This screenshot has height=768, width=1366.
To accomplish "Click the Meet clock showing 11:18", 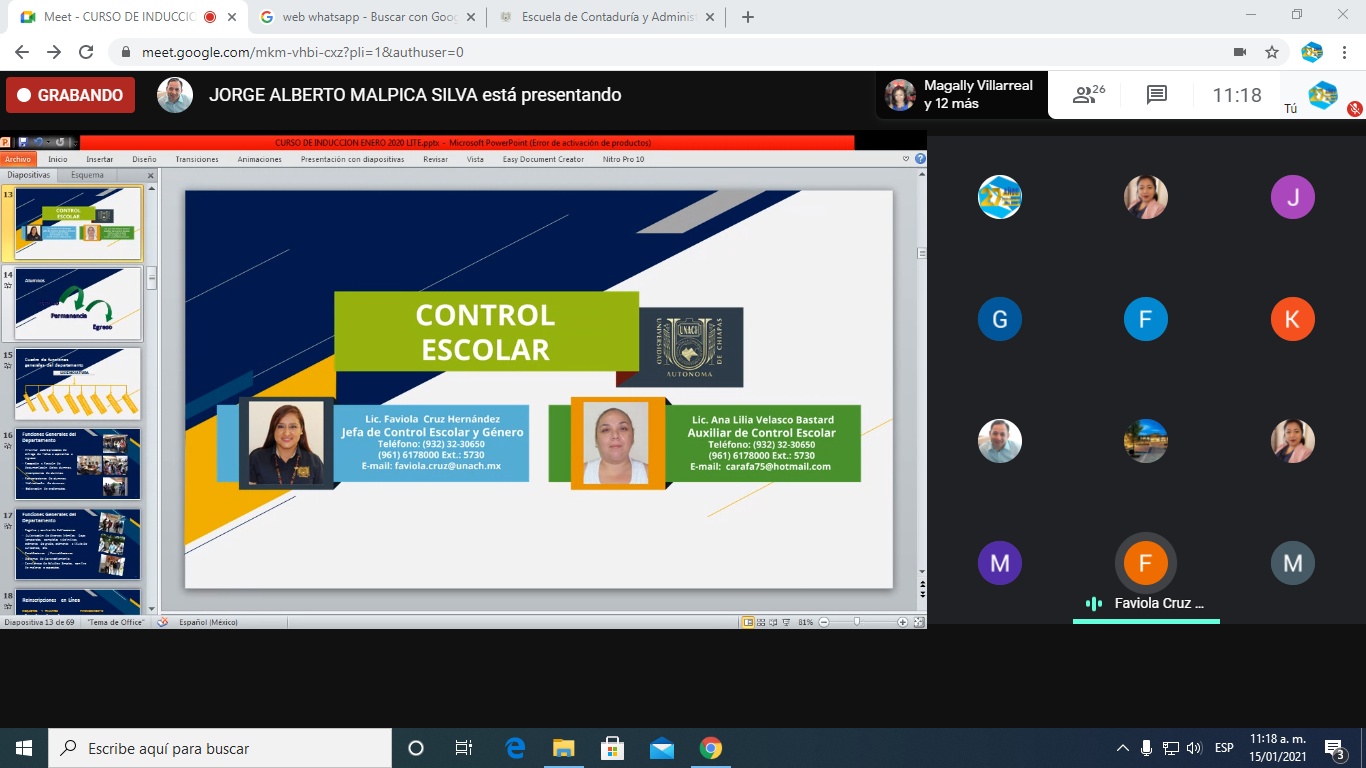I will coord(1237,95).
